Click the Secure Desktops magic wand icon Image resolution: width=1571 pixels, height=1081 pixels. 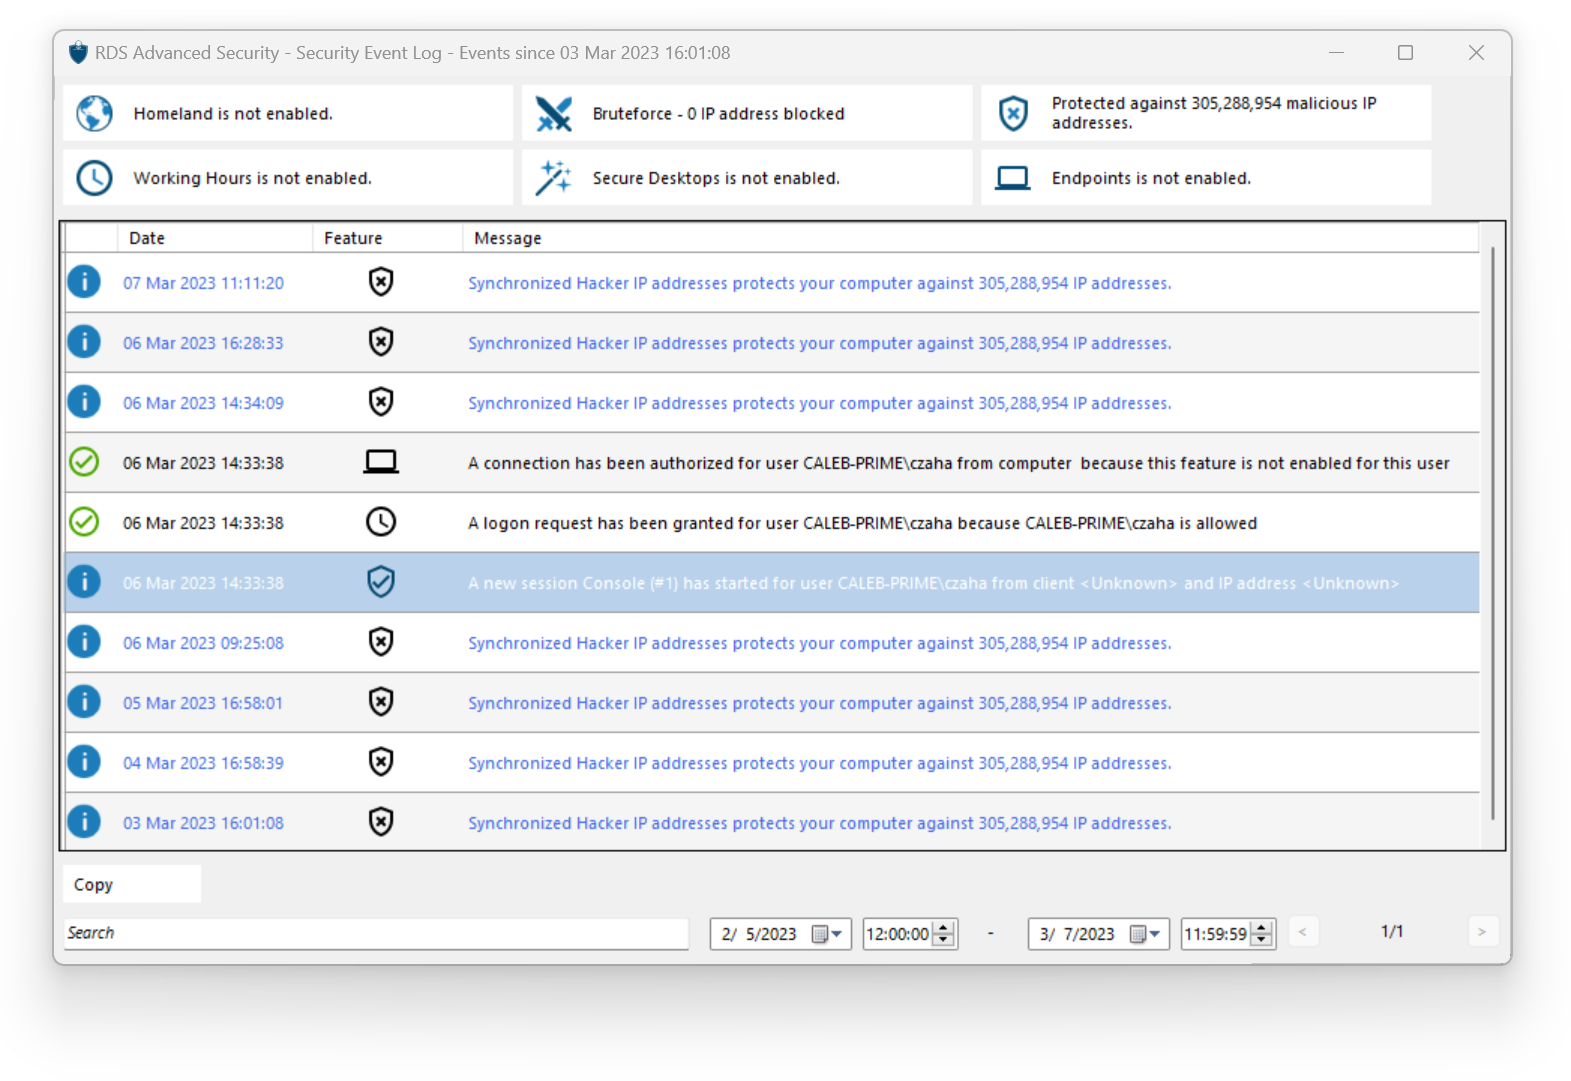[x=553, y=178]
